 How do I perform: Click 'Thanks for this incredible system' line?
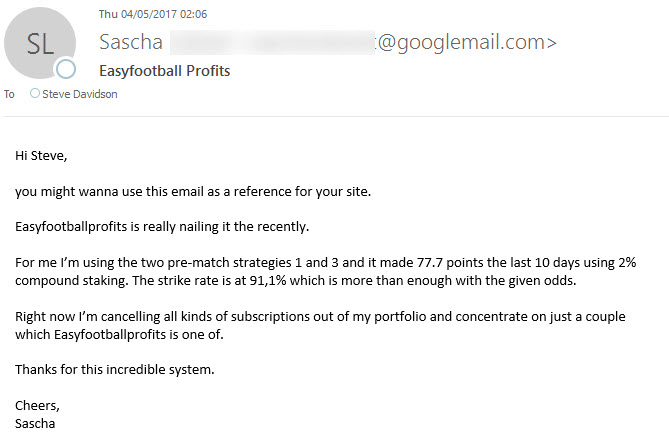click(x=115, y=369)
